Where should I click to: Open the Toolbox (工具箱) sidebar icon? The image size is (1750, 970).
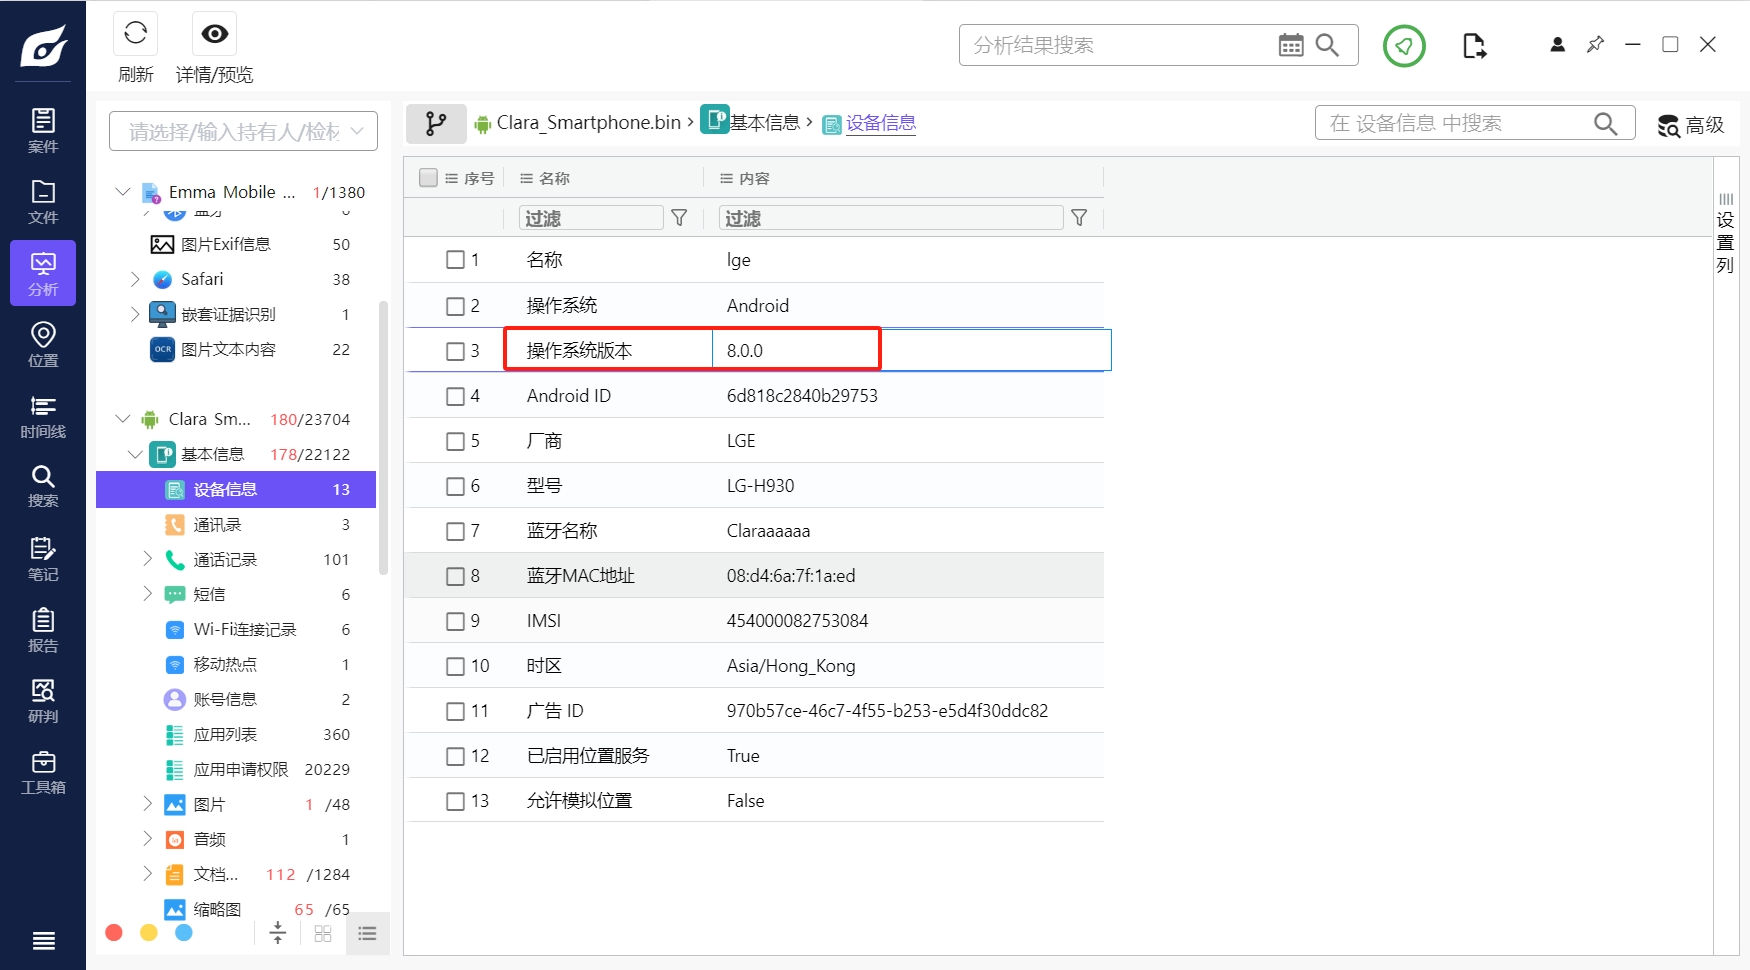[x=43, y=772]
